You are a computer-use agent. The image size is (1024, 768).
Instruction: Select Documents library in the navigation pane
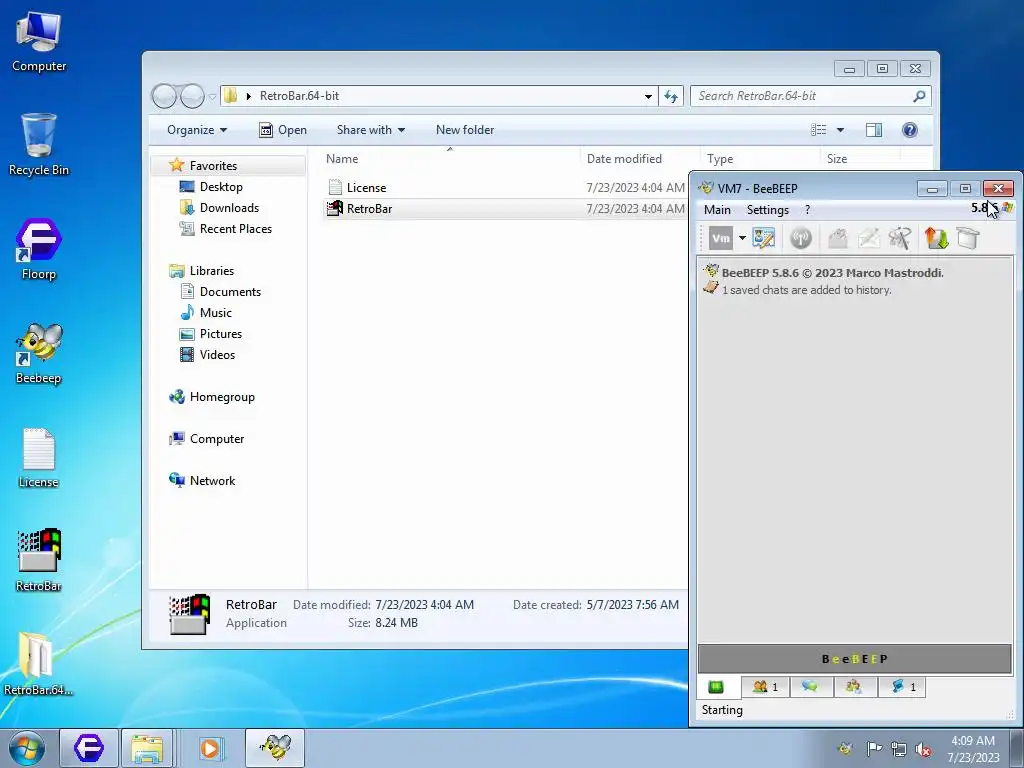230,292
